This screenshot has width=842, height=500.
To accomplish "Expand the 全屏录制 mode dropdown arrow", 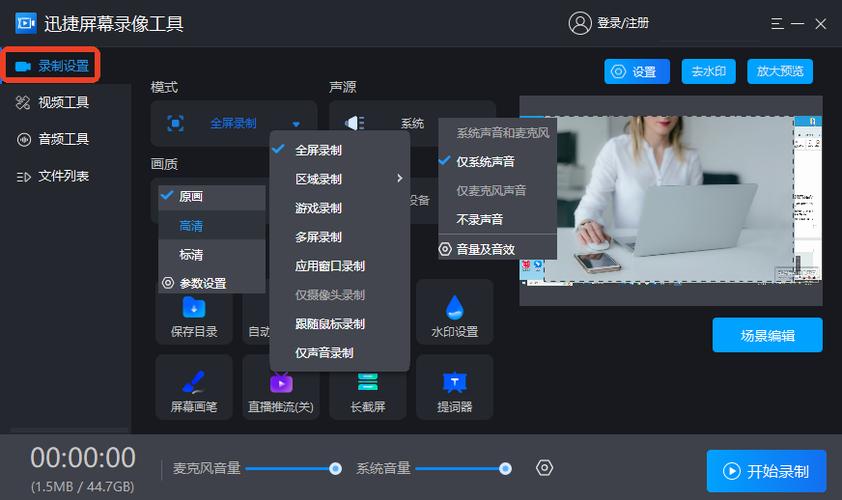I will pos(296,124).
